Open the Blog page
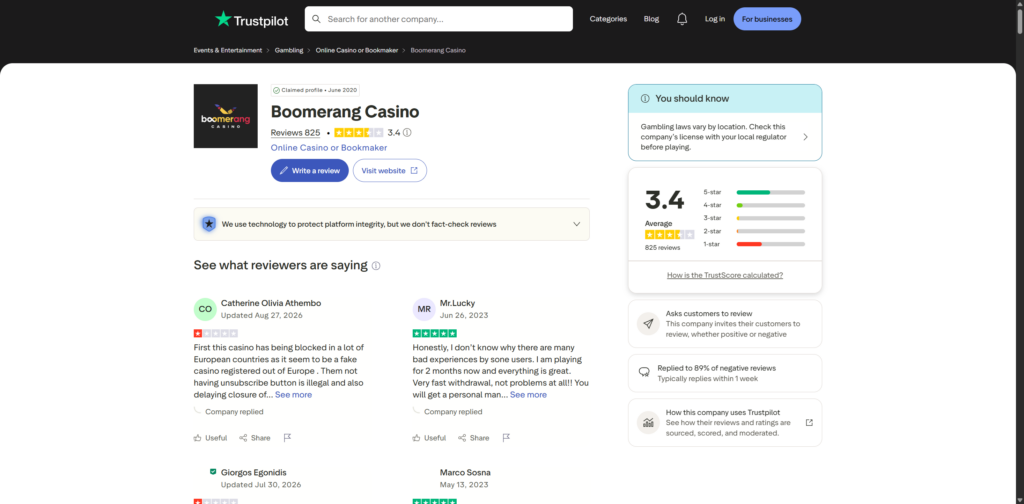The image size is (1024, 504). 651,19
